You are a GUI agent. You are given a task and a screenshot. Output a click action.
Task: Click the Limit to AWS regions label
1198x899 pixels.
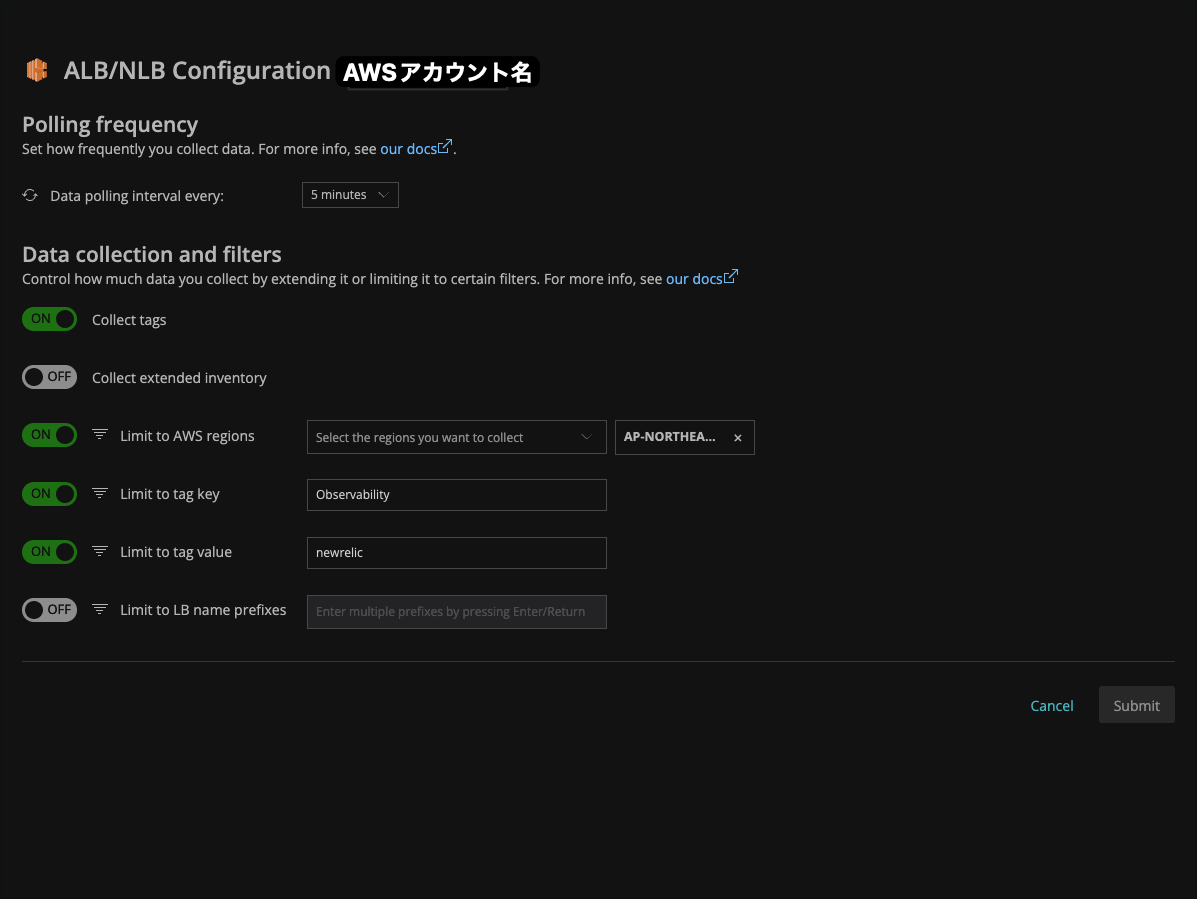[x=187, y=436]
